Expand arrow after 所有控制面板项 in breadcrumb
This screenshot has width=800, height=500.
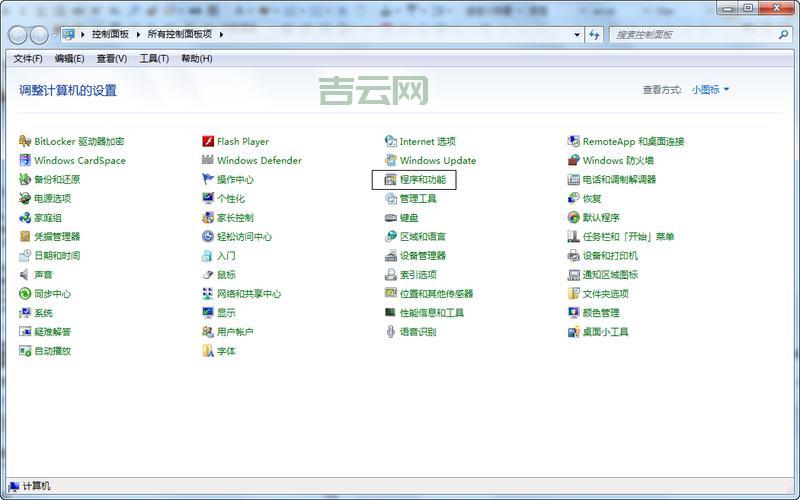click(221, 35)
